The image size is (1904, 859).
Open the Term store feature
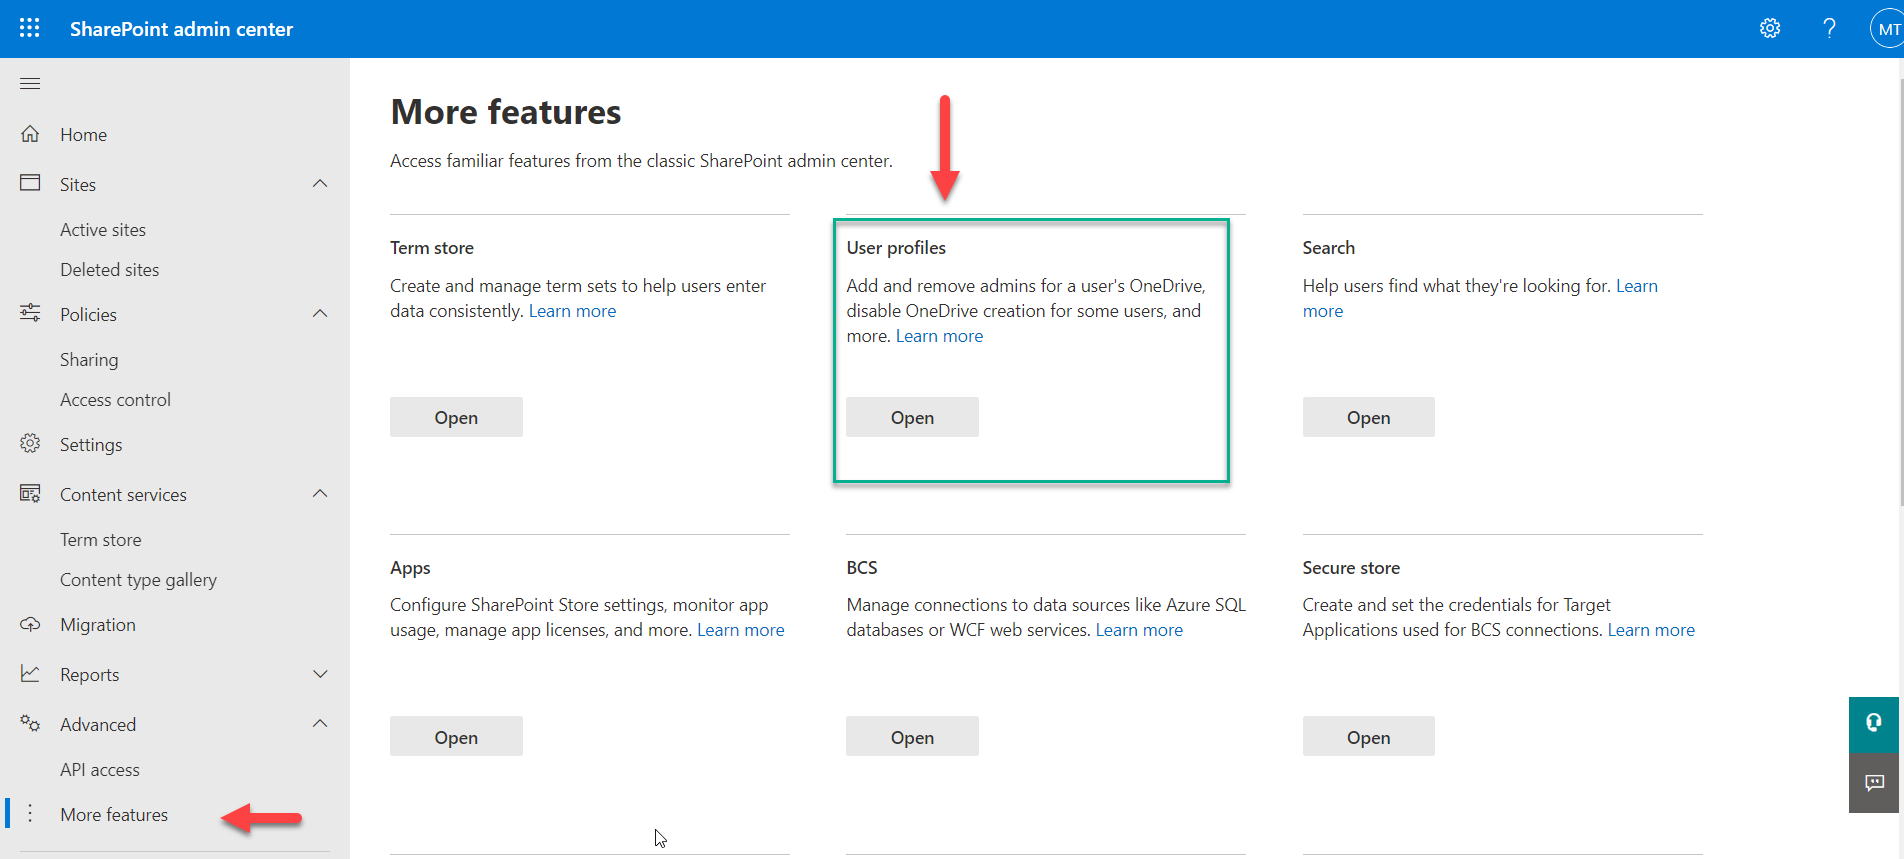click(x=456, y=417)
